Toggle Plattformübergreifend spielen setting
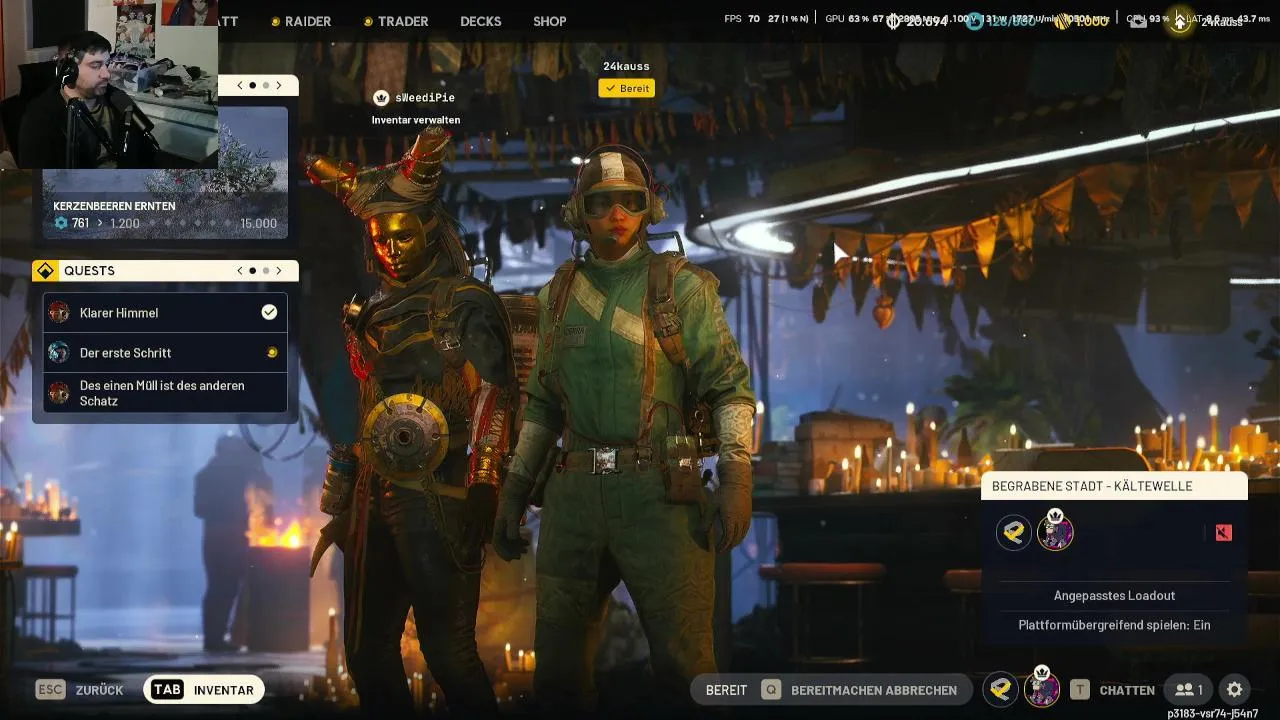 point(1114,625)
